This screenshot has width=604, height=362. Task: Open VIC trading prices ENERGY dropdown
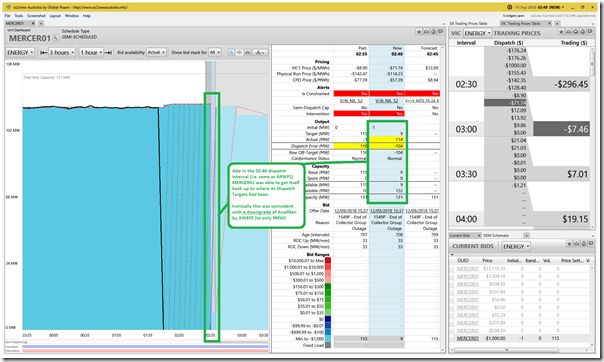pyautogui.click(x=478, y=34)
